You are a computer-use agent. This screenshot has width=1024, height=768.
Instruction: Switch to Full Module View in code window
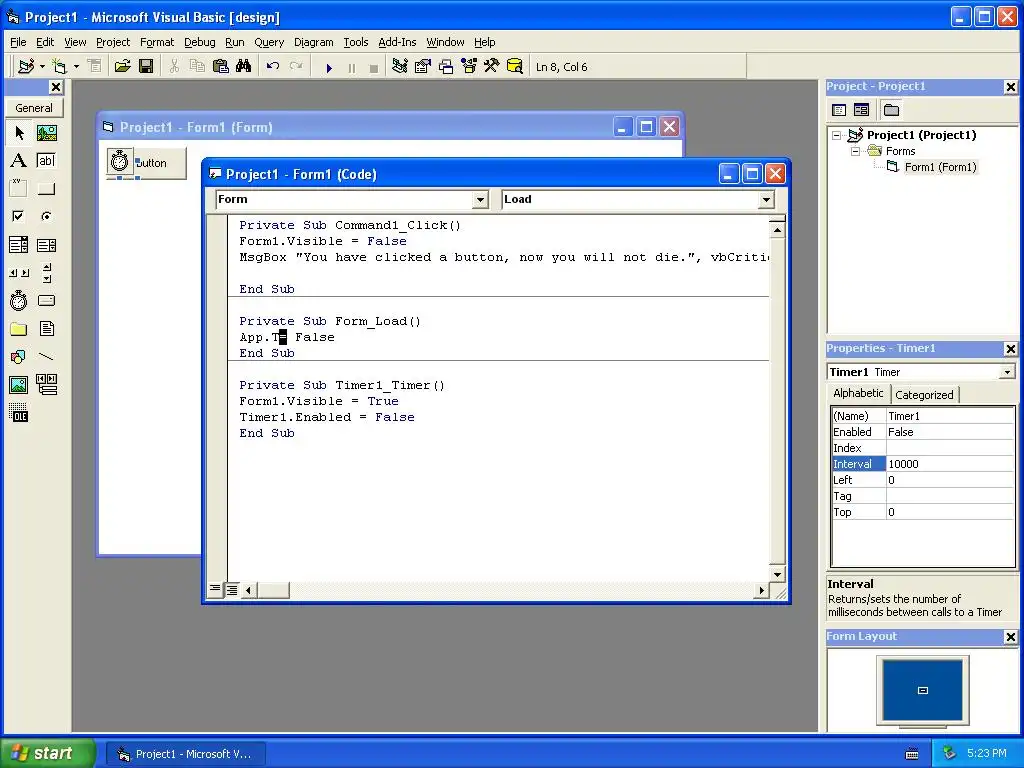[x=231, y=590]
